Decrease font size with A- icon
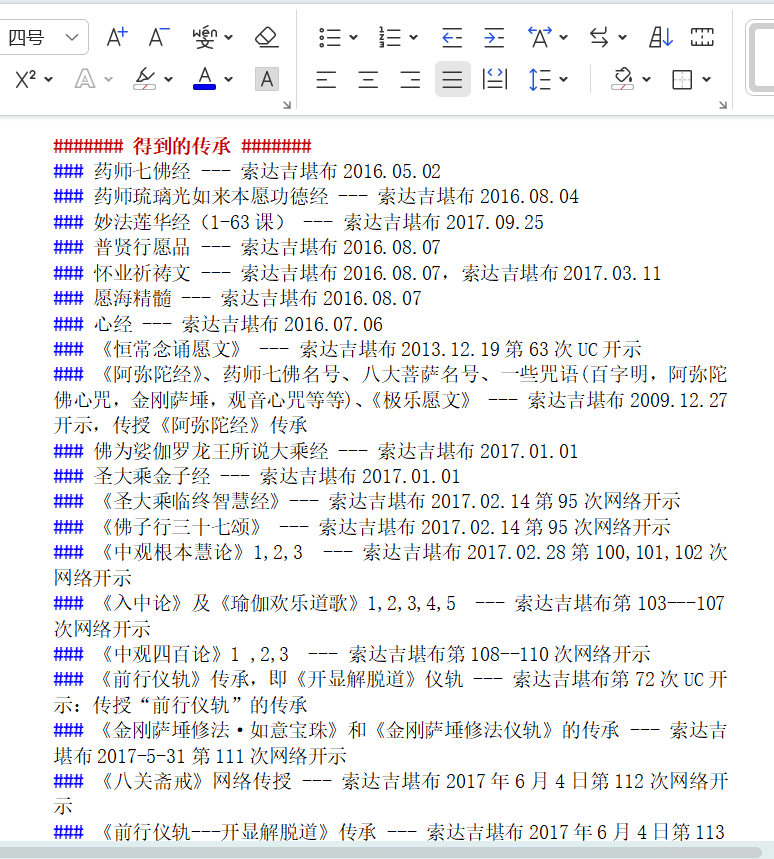Image resolution: width=774 pixels, height=859 pixels. pos(159,37)
